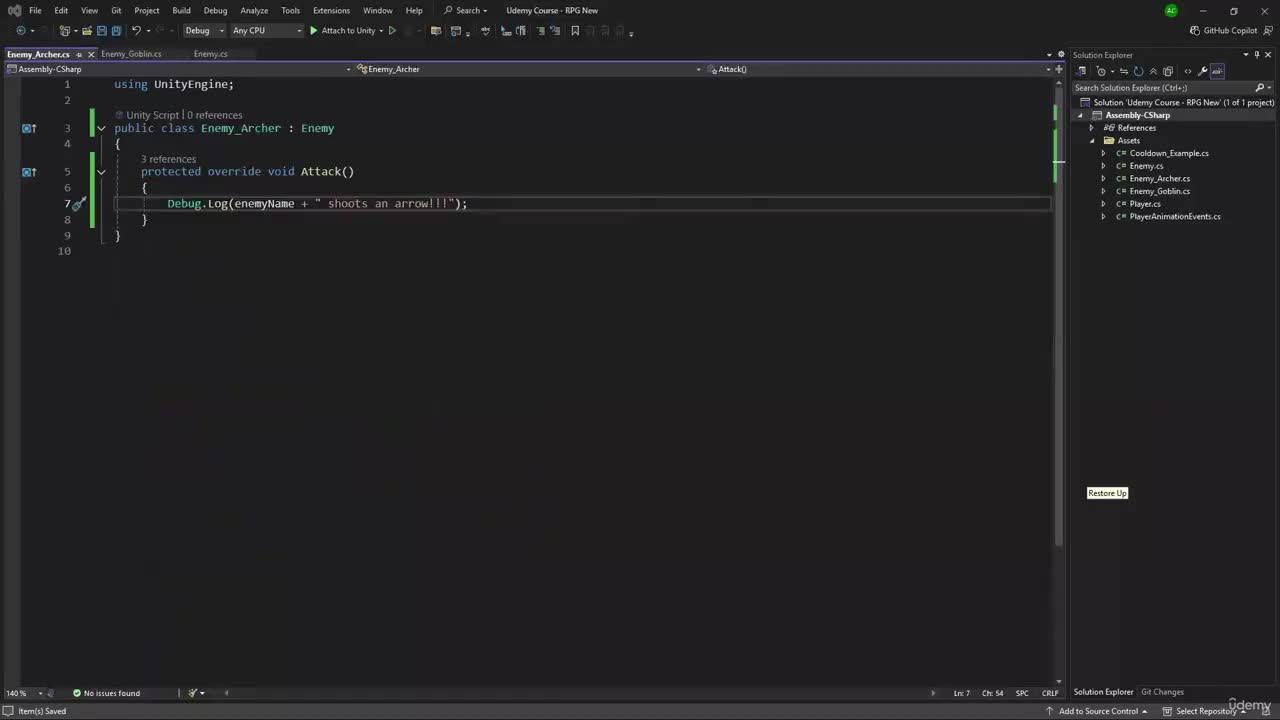Screen dimensions: 1280x720
Task: Click the New Item toolbar icon
Action: coord(64,31)
